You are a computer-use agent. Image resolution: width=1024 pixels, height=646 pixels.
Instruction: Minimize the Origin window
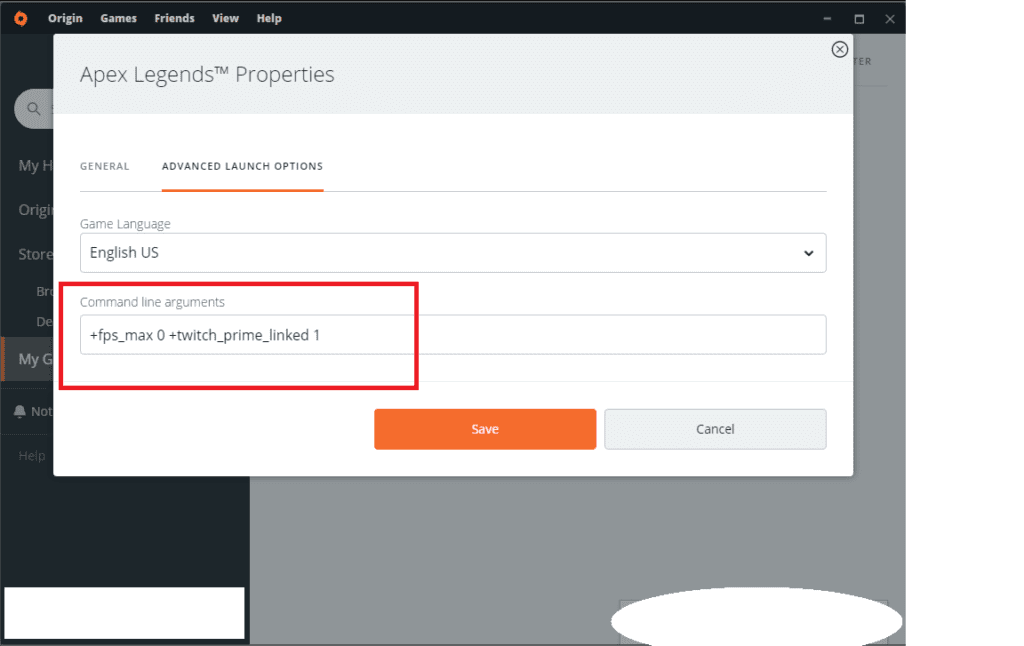(x=827, y=18)
